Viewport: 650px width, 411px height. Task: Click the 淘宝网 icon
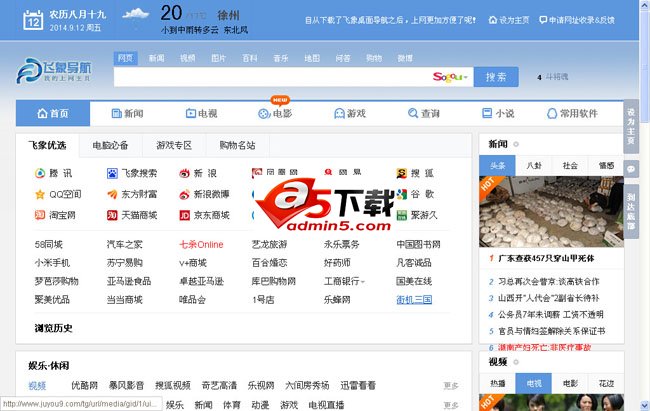pyautogui.click(x=40, y=215)
